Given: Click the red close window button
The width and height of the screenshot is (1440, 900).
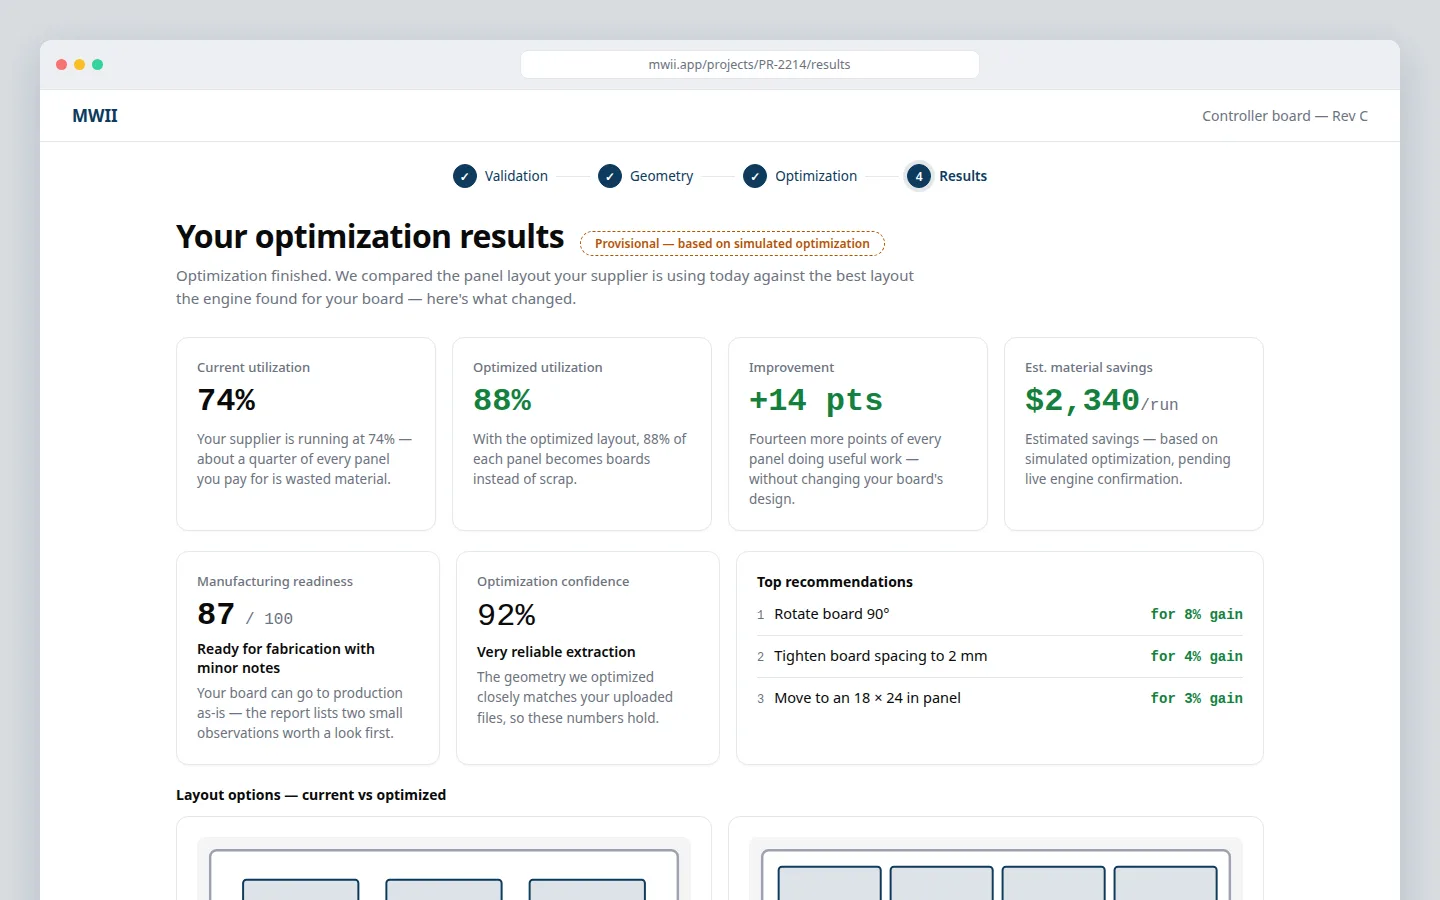Looking at the screenshot, I should (62, 64).
